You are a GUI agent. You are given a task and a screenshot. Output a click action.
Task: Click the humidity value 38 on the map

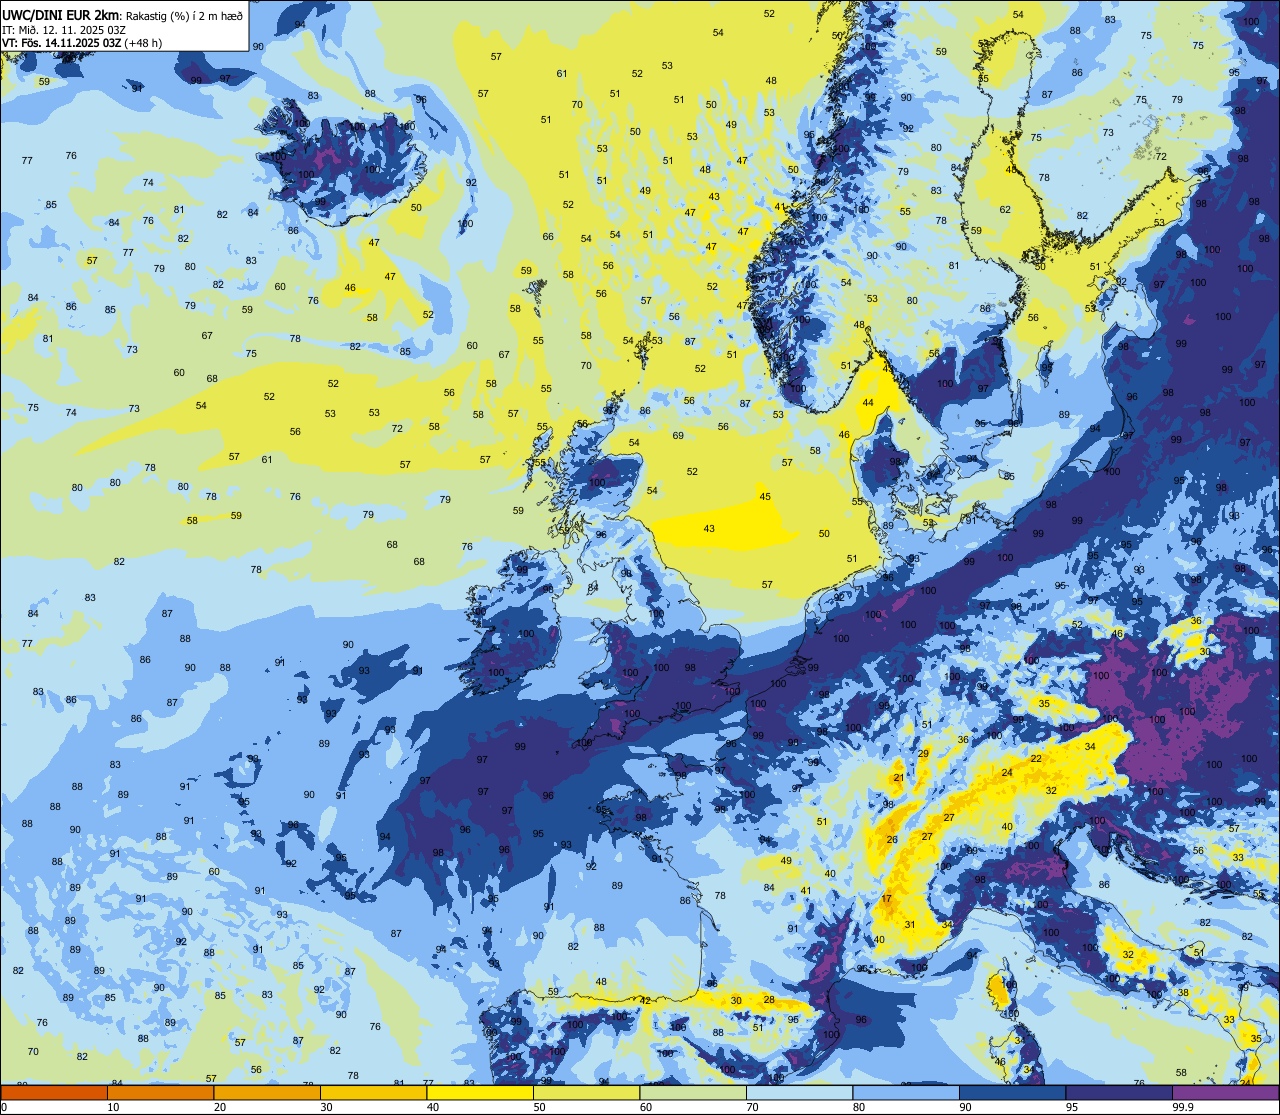click(x=1182, y=992)
